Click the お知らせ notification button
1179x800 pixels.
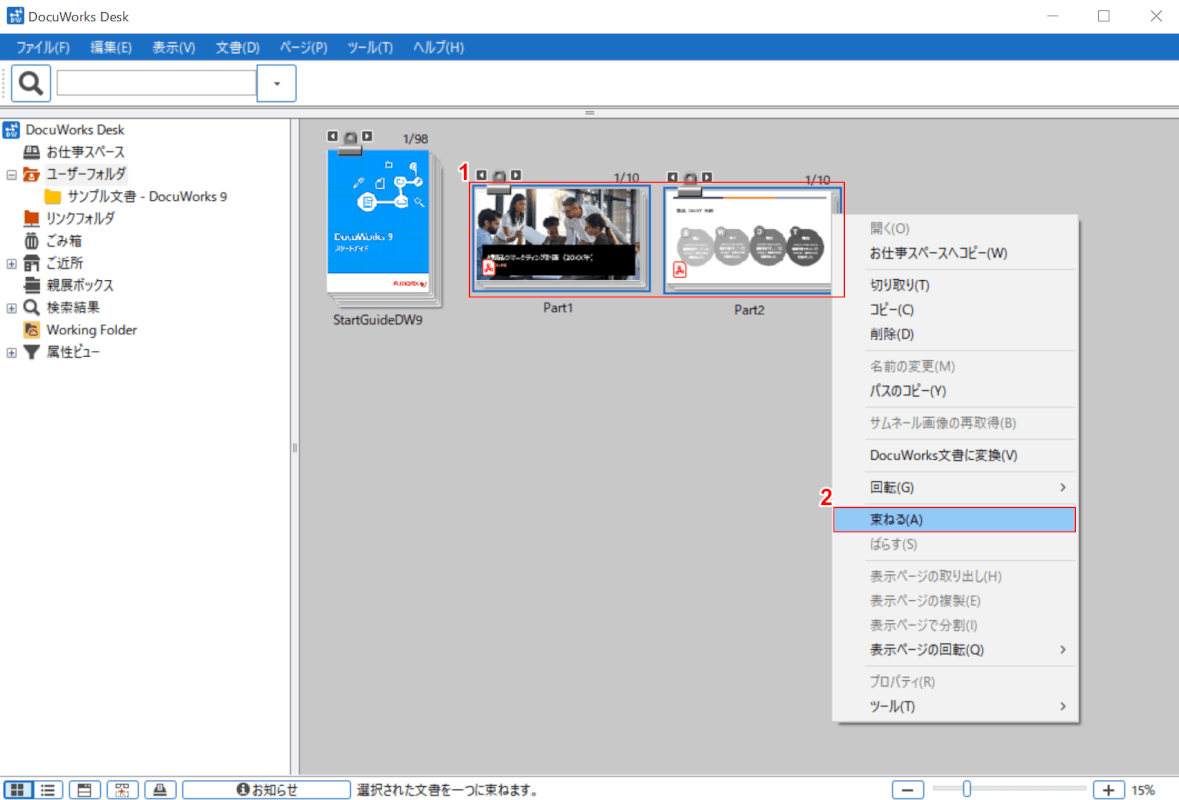[x=266, y=790]
